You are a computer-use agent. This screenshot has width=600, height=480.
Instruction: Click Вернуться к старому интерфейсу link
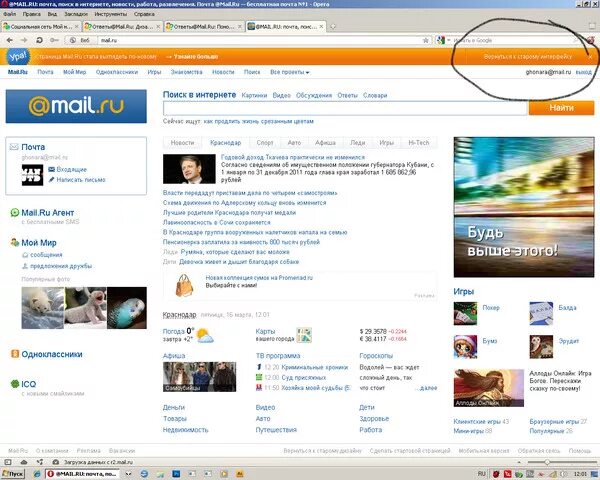(x=528, y=57)
